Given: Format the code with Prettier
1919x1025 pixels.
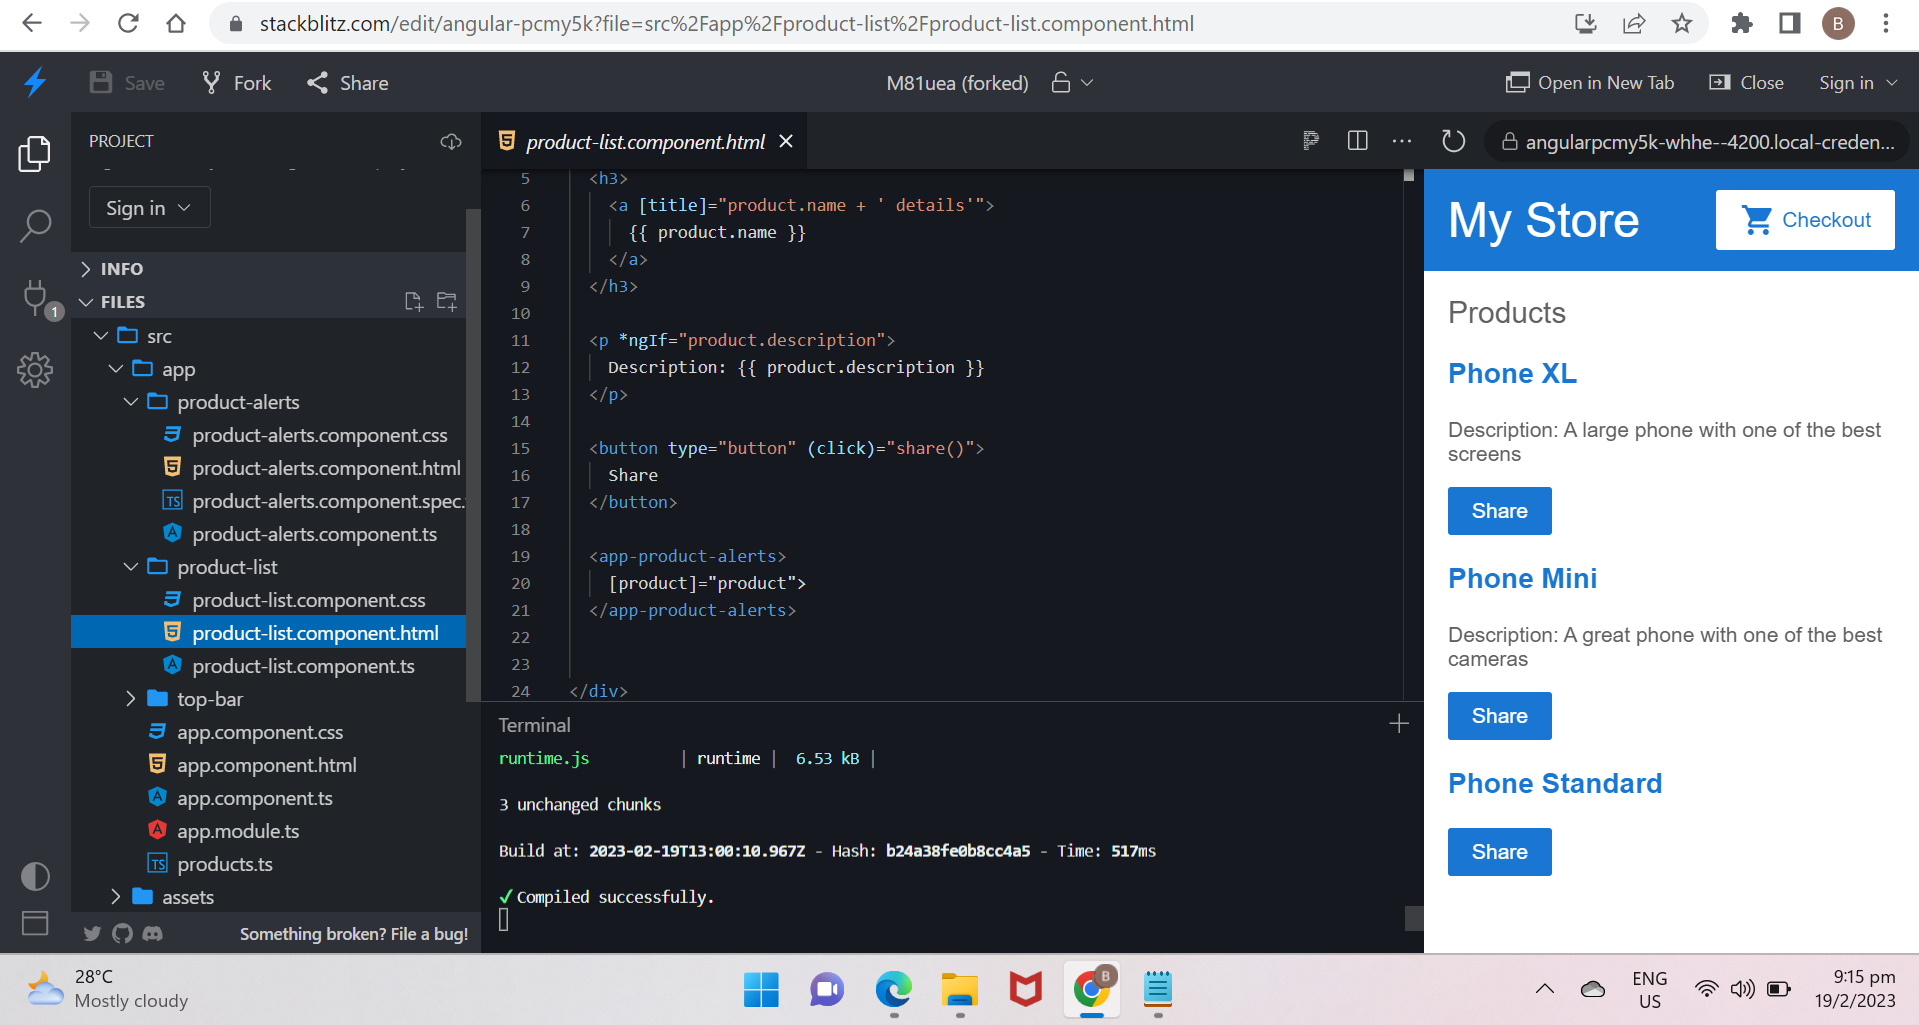Looking at the screenshot, I should tap(1310, 141).
